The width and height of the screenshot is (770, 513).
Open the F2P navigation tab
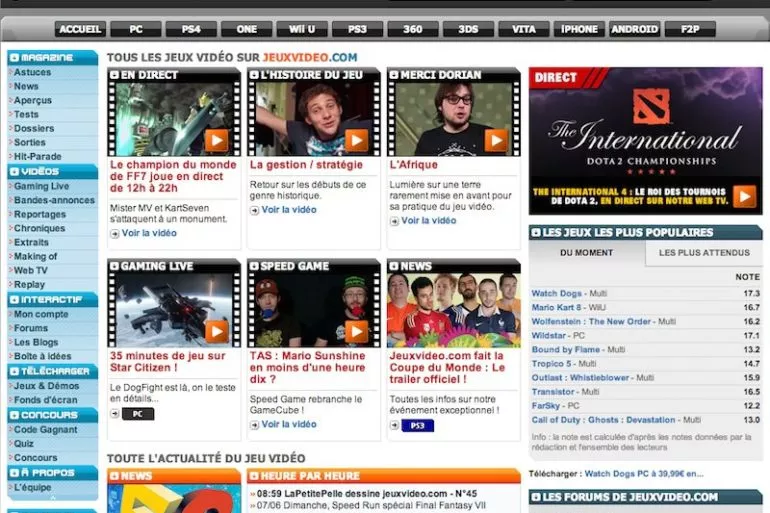(690, 29)
